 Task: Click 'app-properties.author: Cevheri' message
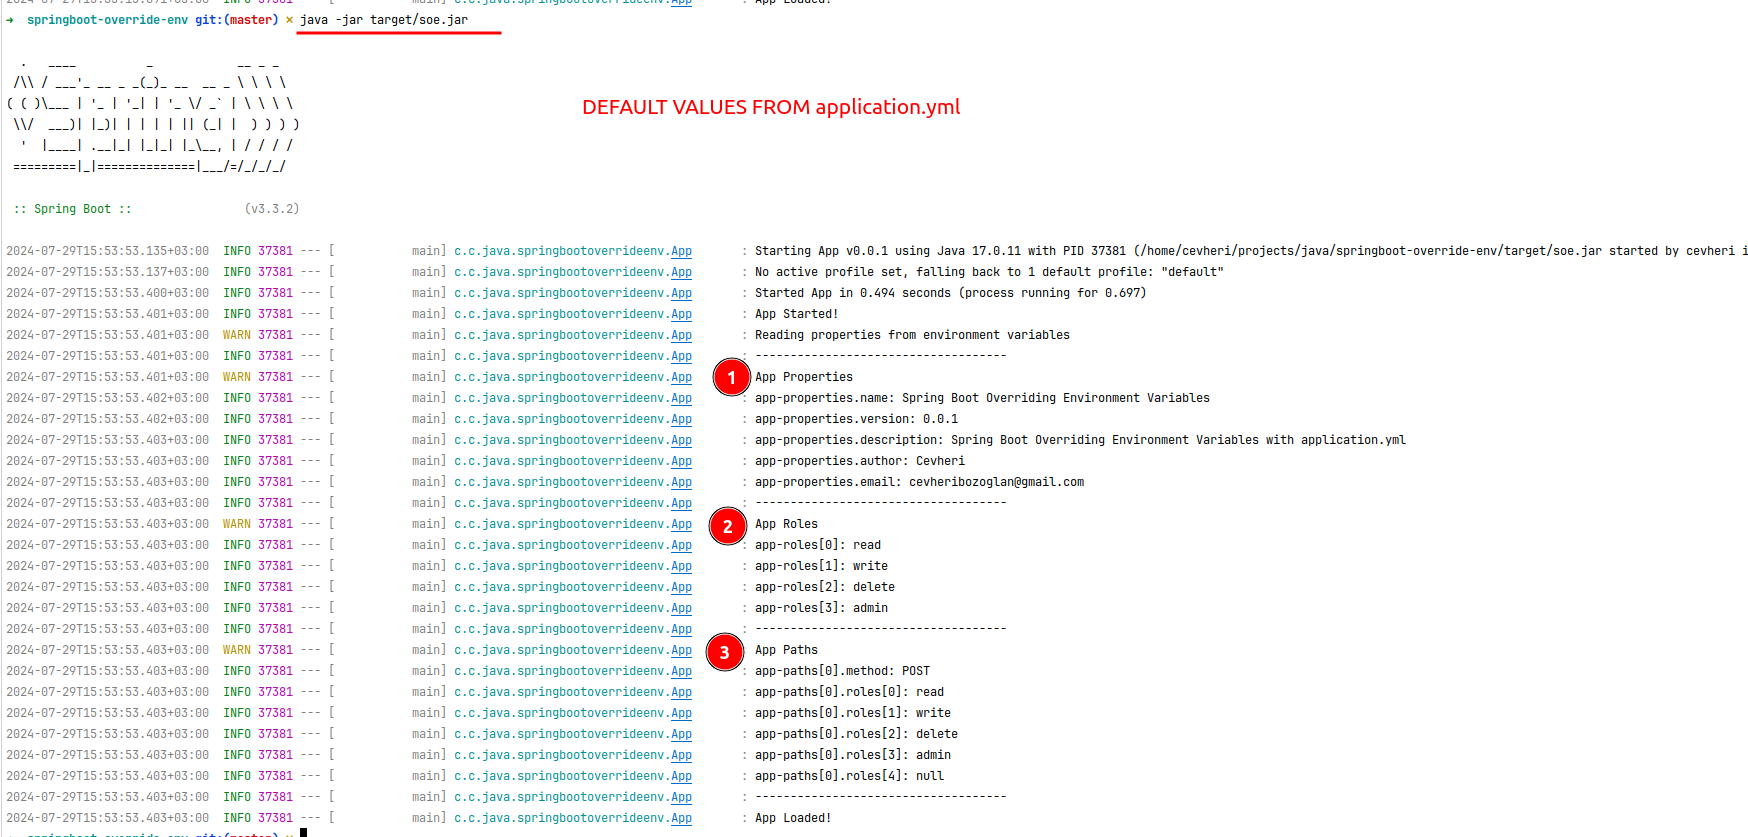click(x=860, y=461)
